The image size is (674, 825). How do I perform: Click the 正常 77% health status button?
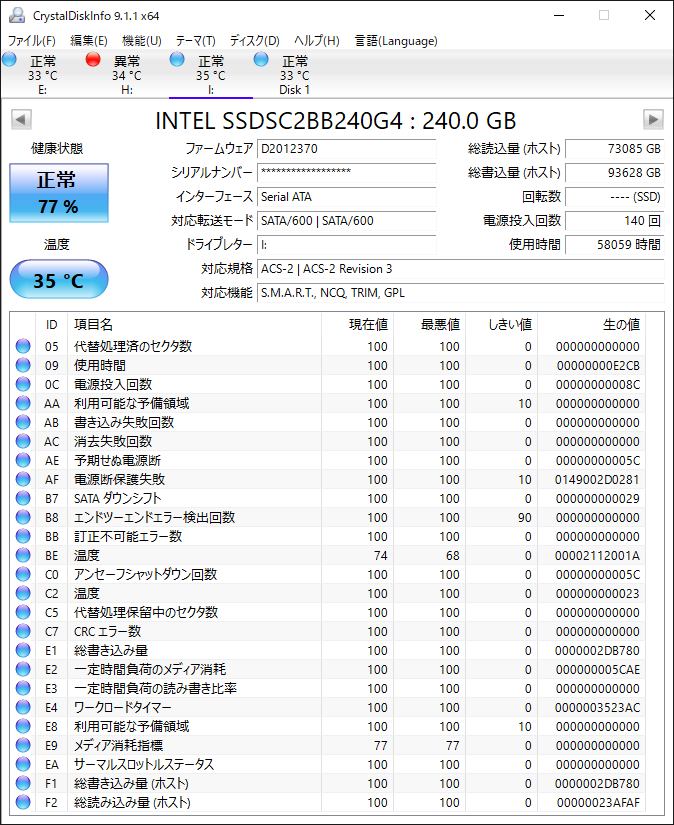tap(58, 193)
